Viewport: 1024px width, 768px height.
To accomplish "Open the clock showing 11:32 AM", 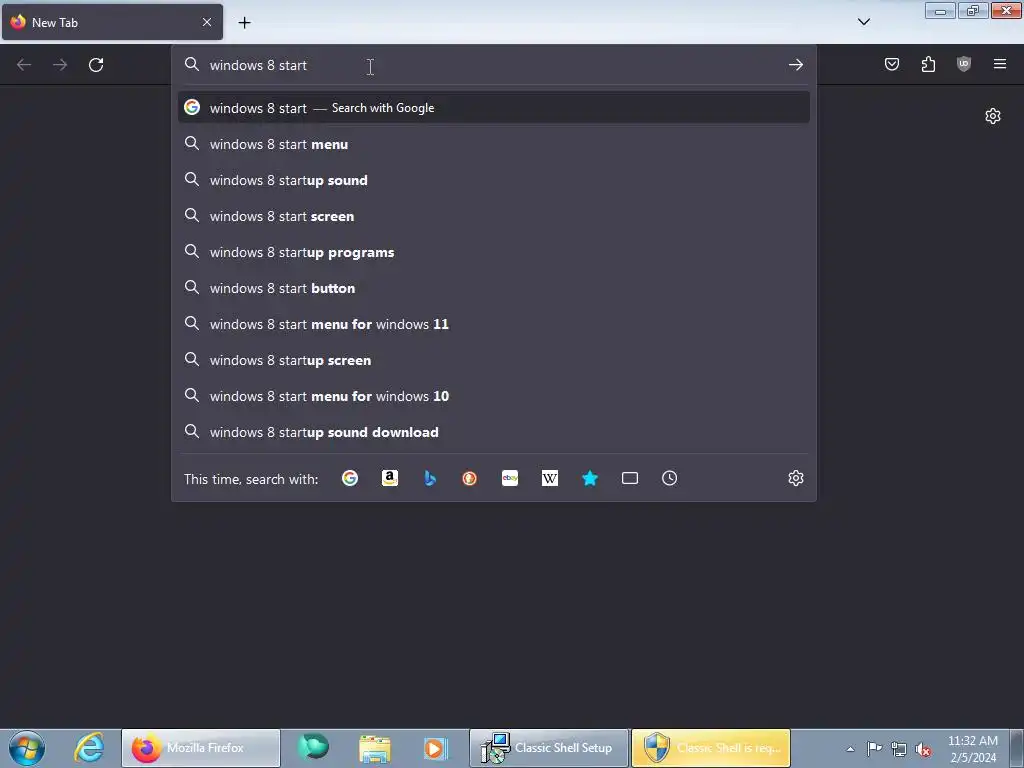I will [x=973, y=748].
